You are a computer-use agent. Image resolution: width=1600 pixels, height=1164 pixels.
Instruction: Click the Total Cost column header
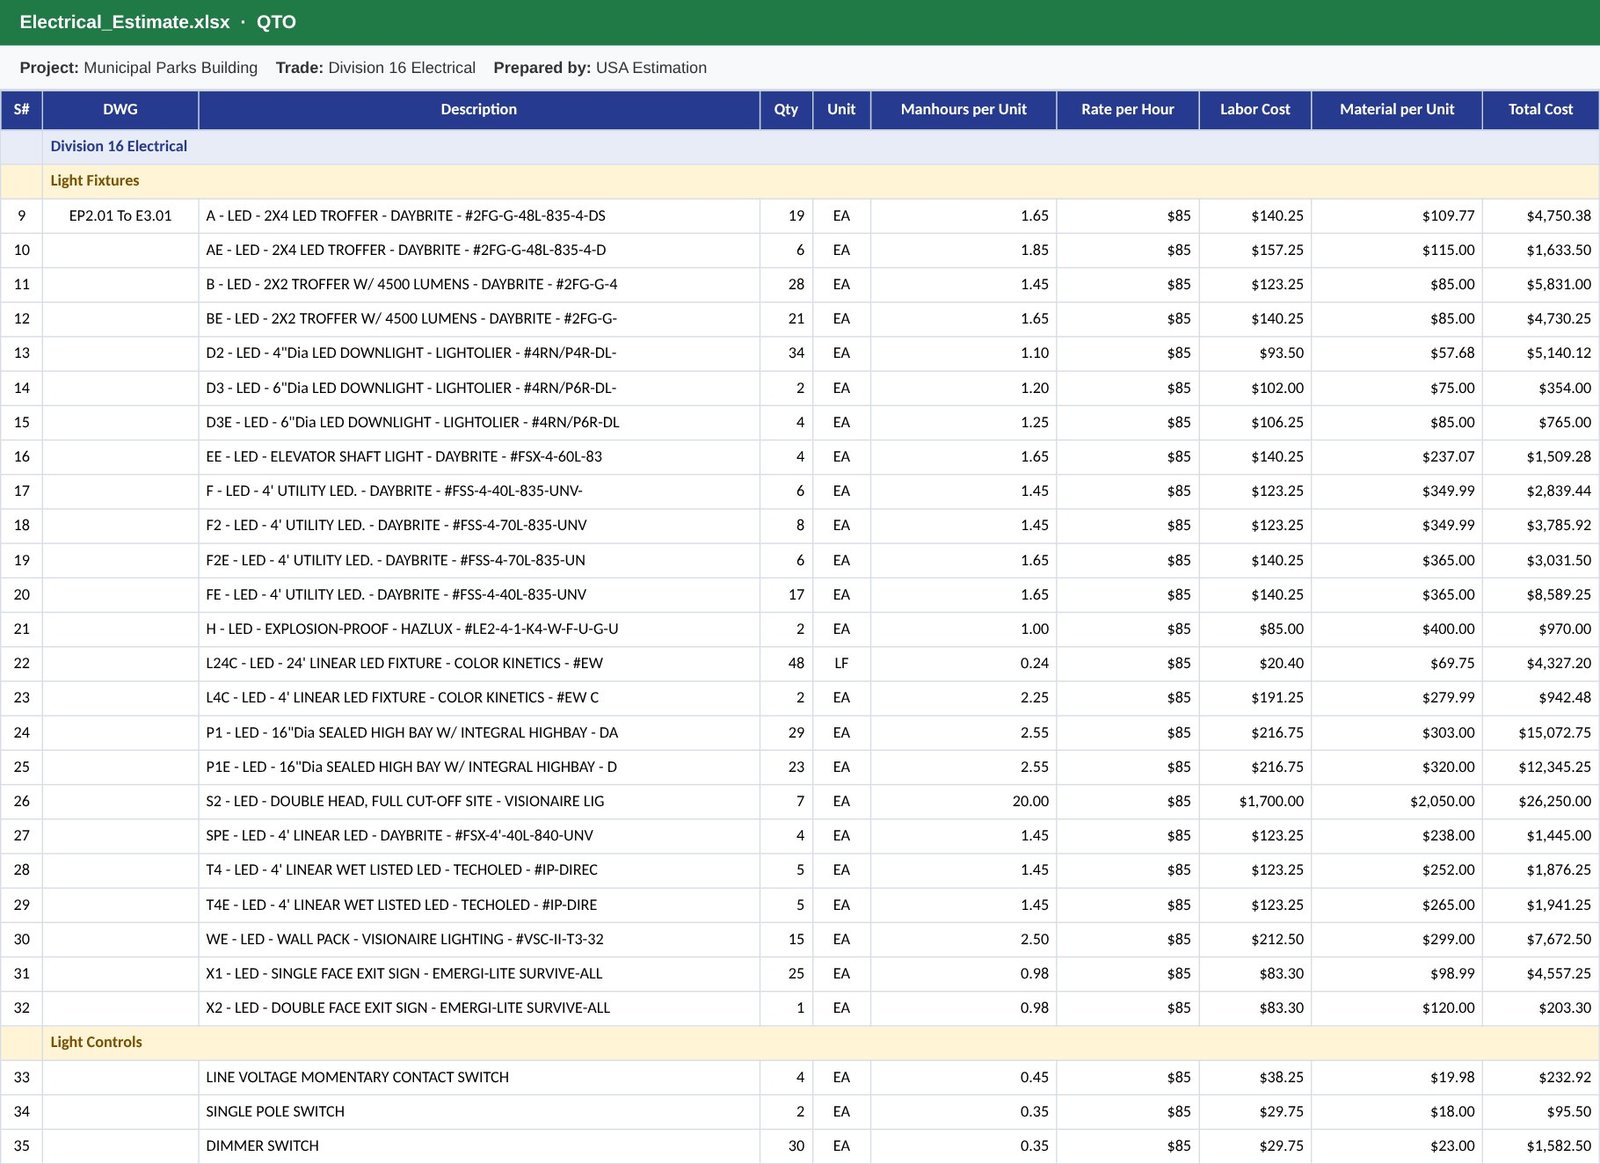1540,110
